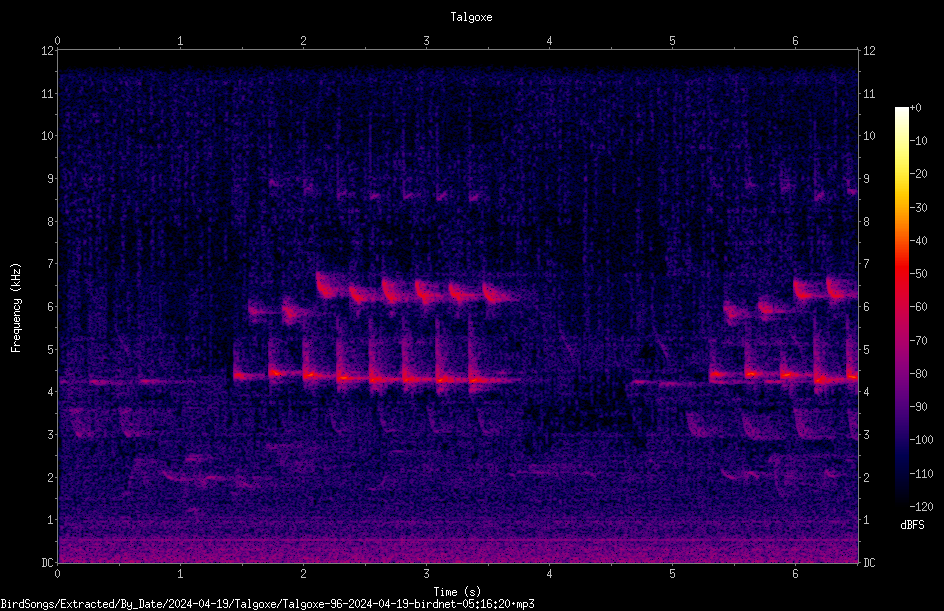Screen dimensions: 944x611
Task: Click the DC label on left frequency axis
Action: click(47, 563)
